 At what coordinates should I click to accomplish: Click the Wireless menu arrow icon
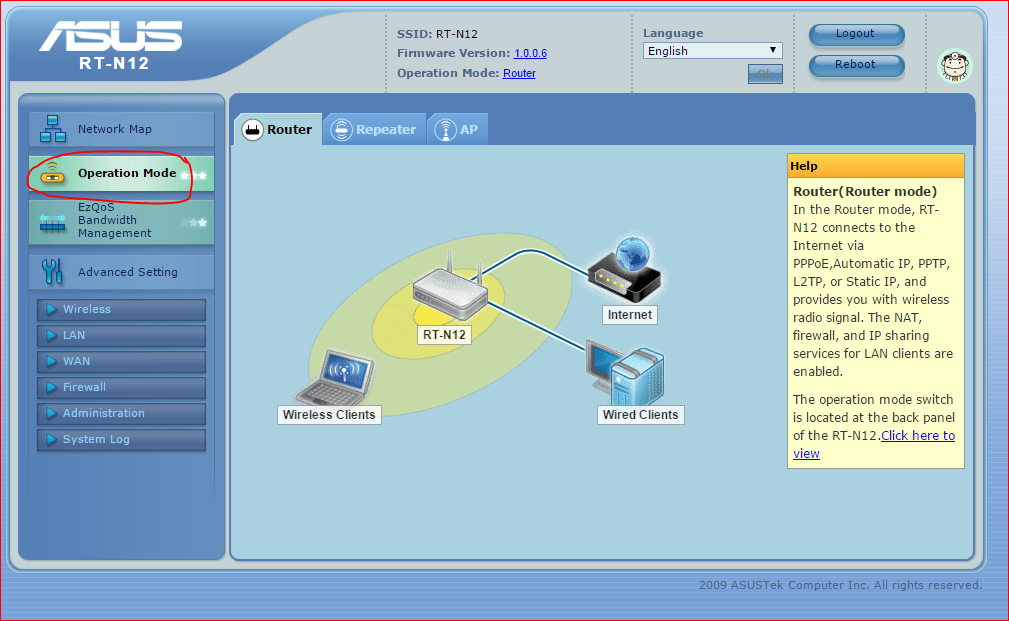tap(51, 310)
